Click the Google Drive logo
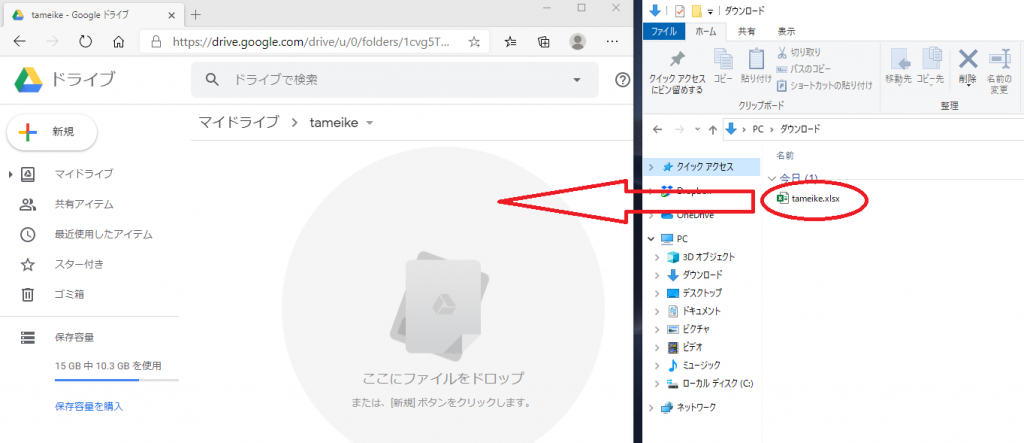This screenshot has height=443, width=1024. click(27, 80)
